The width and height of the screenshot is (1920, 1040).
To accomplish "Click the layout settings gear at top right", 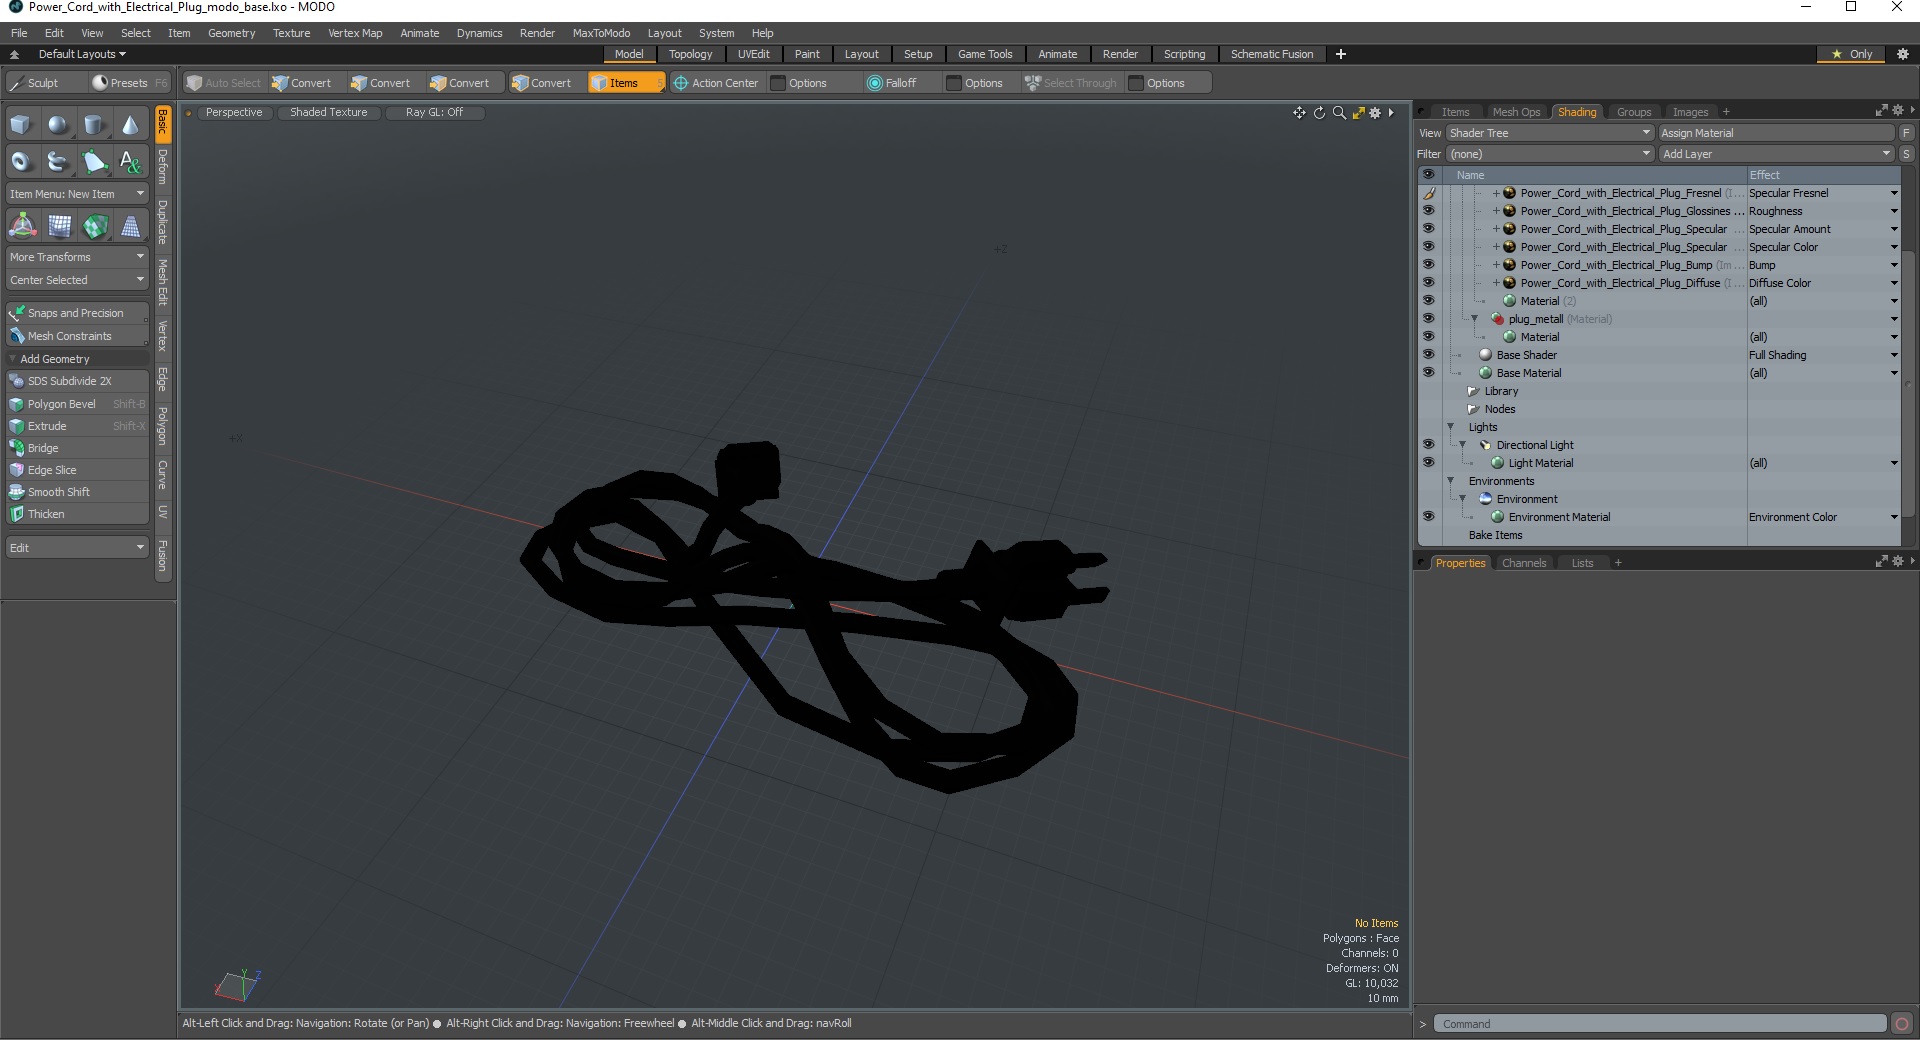I will (1902, 54).
